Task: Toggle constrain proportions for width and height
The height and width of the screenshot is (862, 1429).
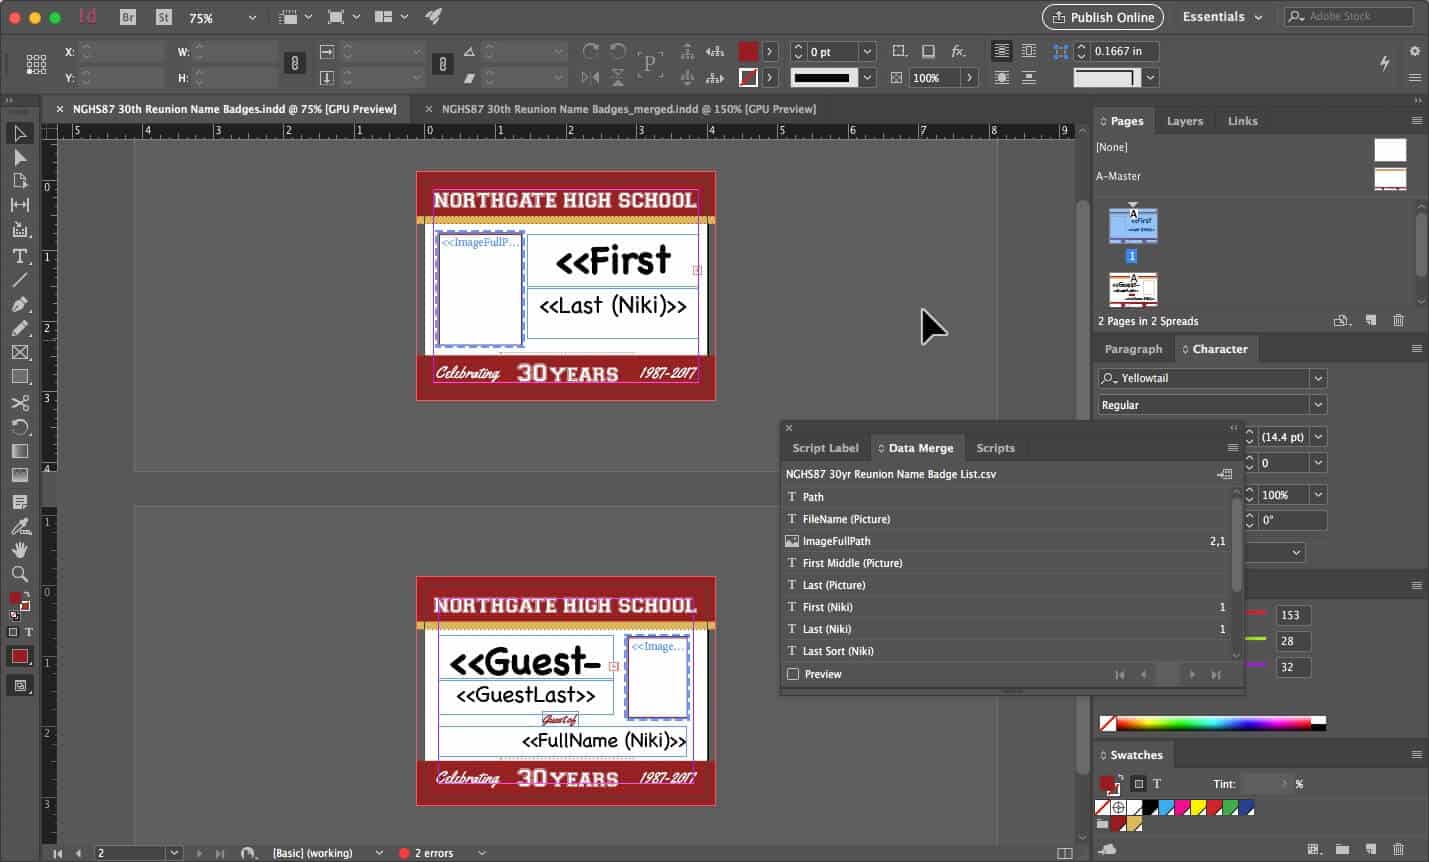Action: (x=294, y=64)
